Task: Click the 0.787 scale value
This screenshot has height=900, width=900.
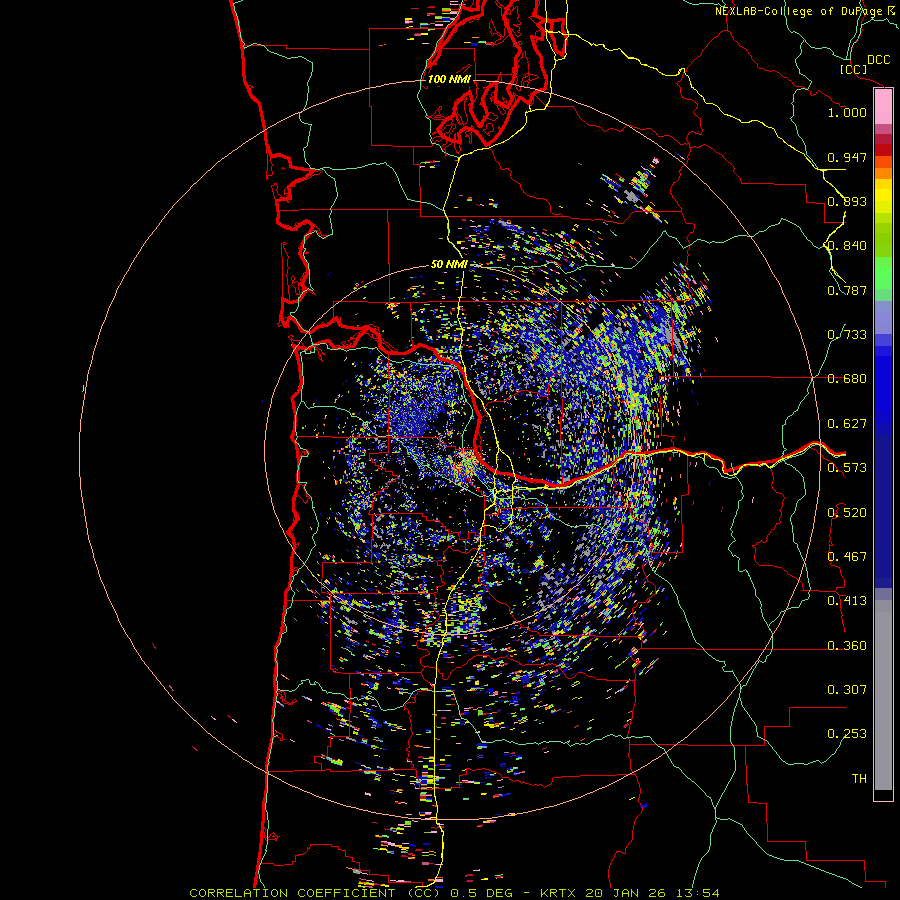Action: pyautogui.click(x=847, y=290)
